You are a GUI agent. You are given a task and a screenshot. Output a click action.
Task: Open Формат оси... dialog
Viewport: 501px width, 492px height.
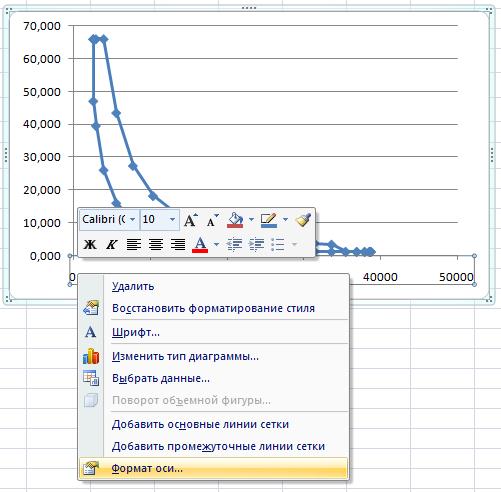pos(213,468)
